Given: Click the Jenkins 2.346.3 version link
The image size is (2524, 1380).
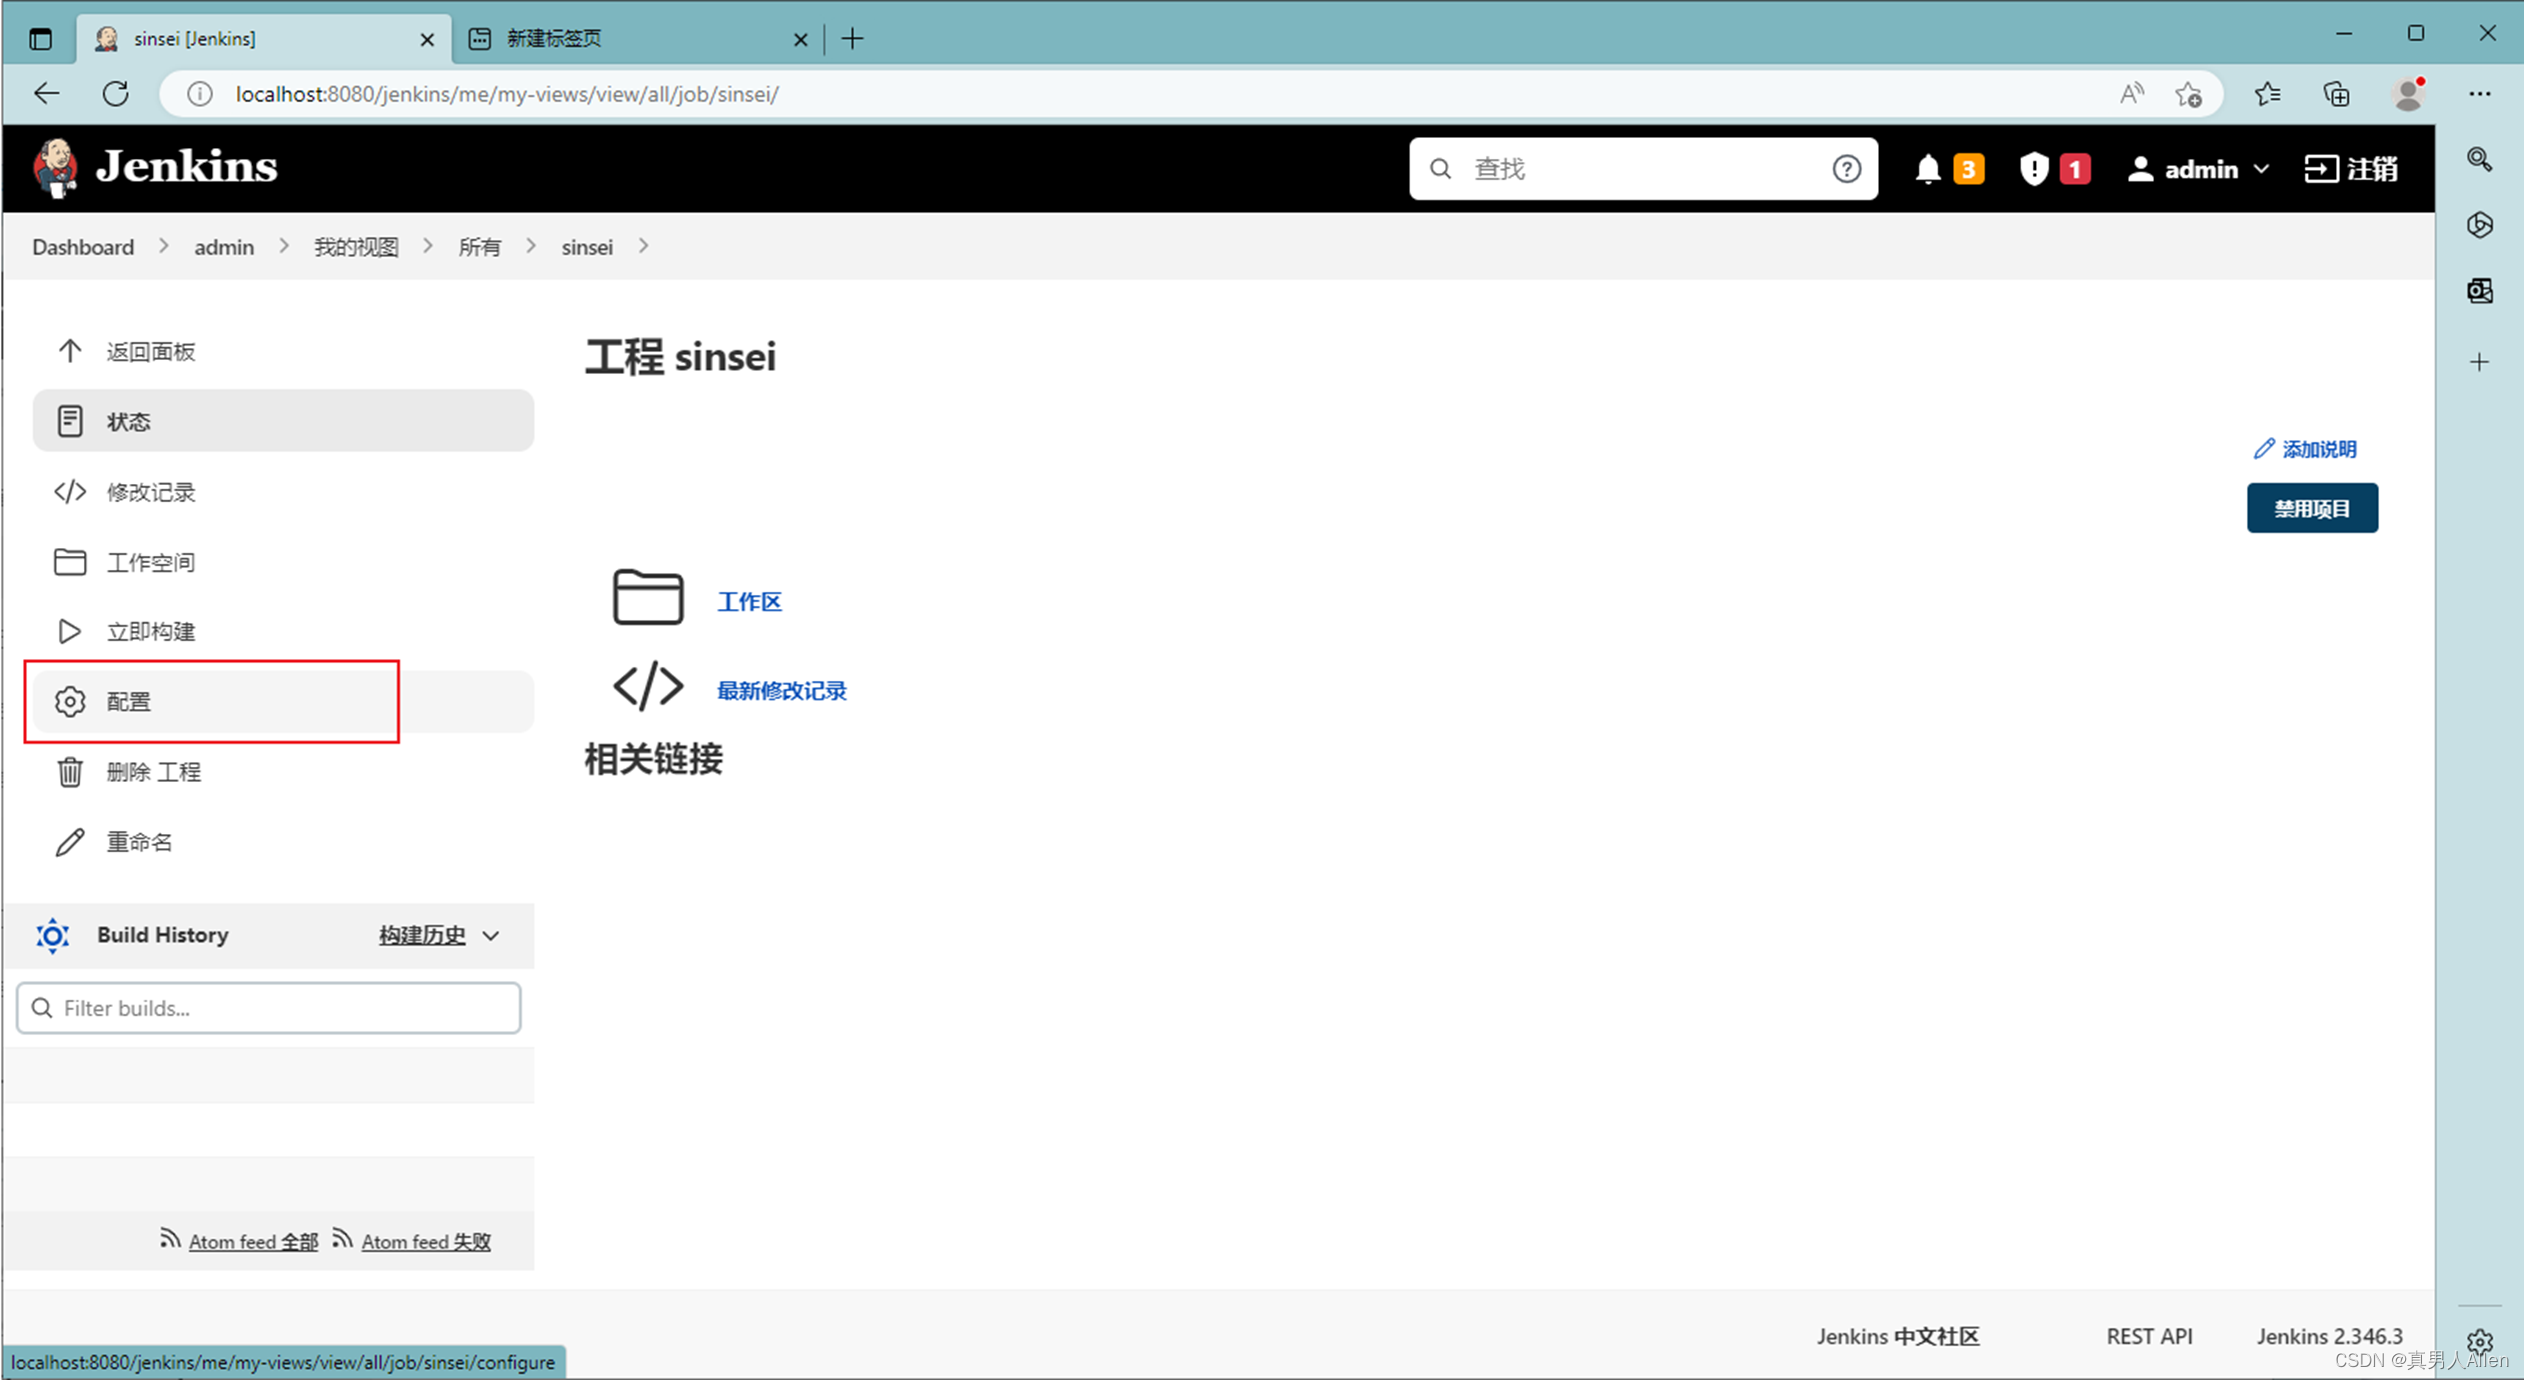Looking at the screenshot, I should (2329, 1336).
